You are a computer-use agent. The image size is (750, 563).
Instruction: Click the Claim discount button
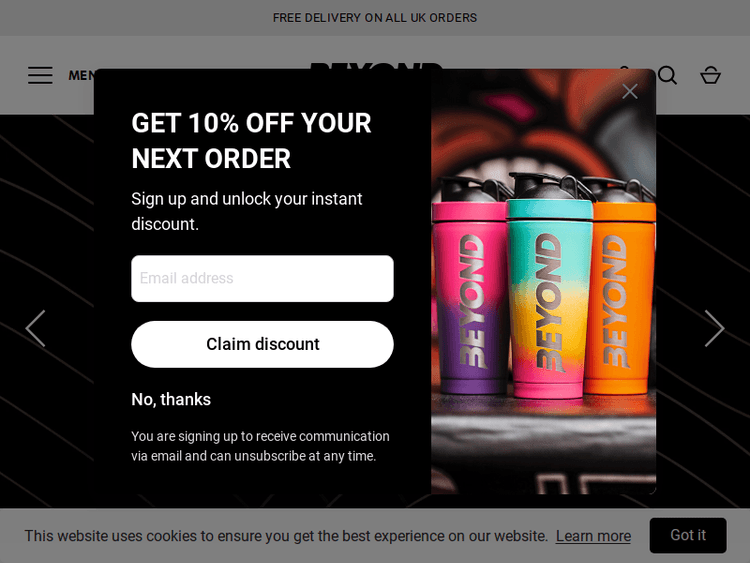262,344
